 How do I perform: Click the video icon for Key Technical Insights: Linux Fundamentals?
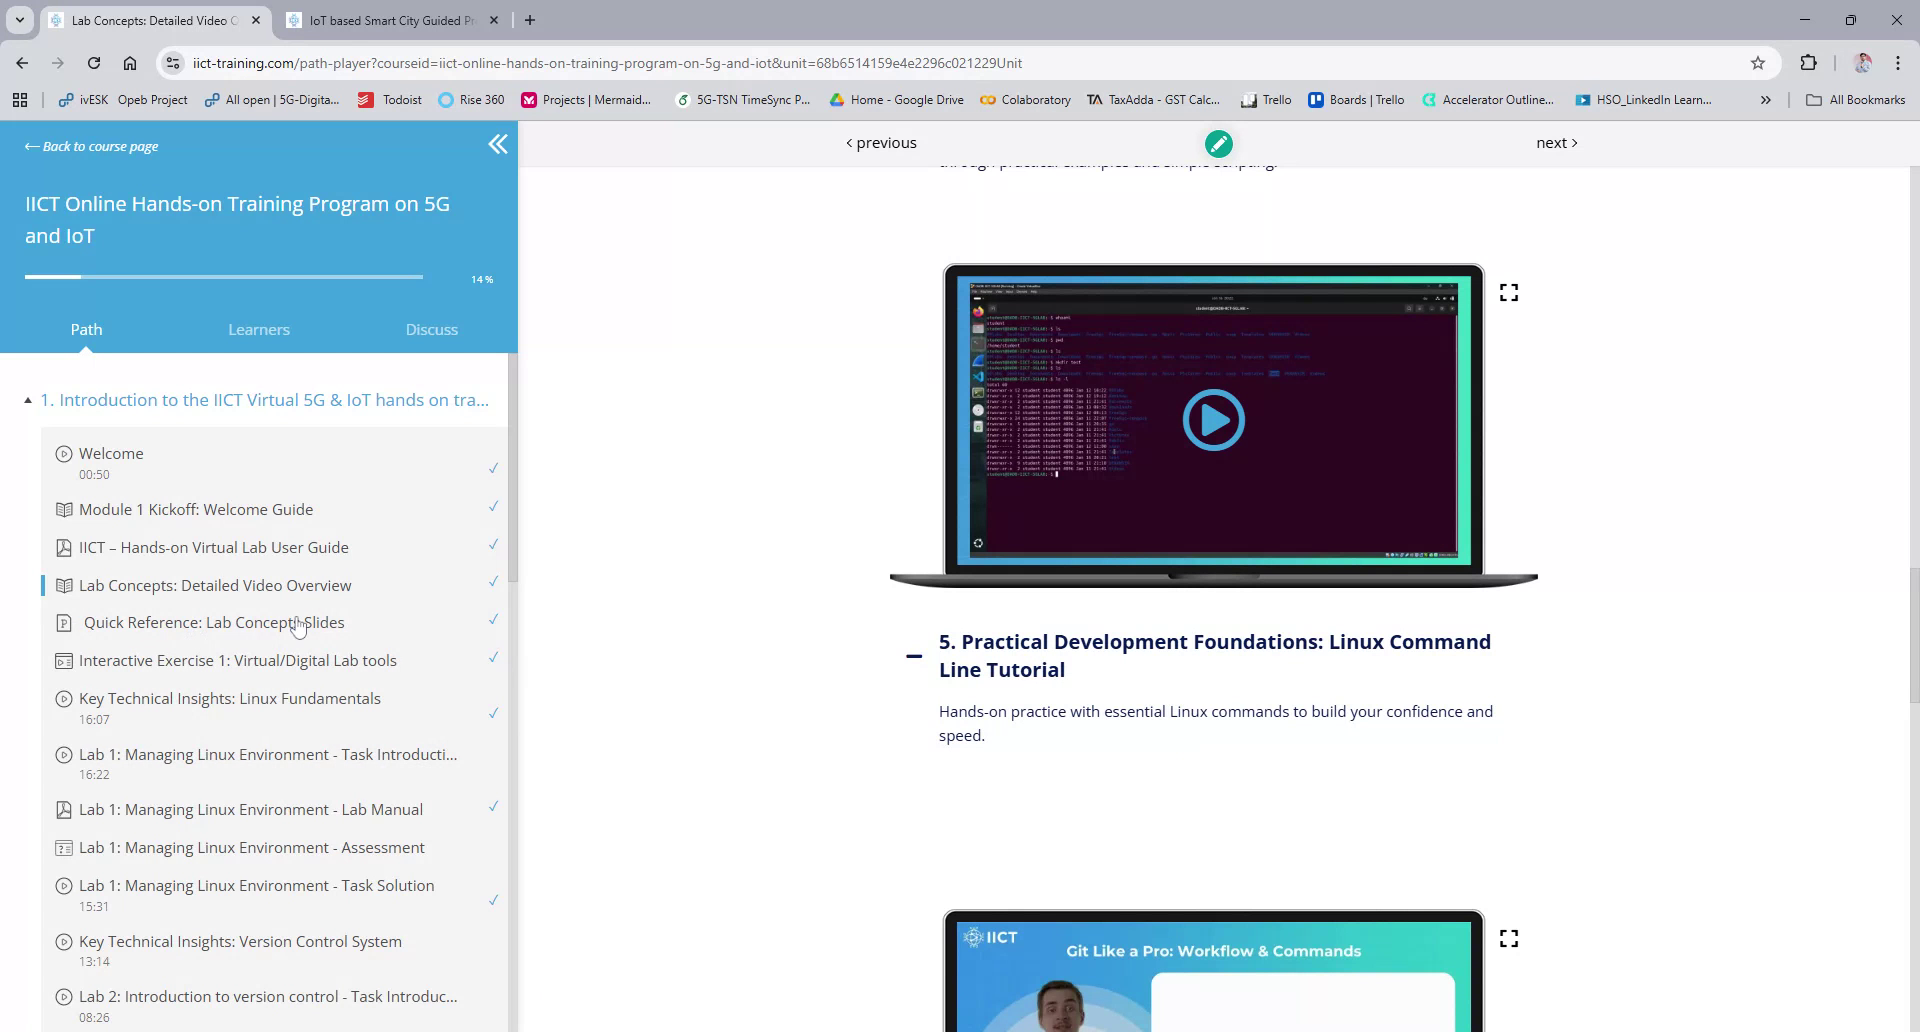click(x=64, y=699)
